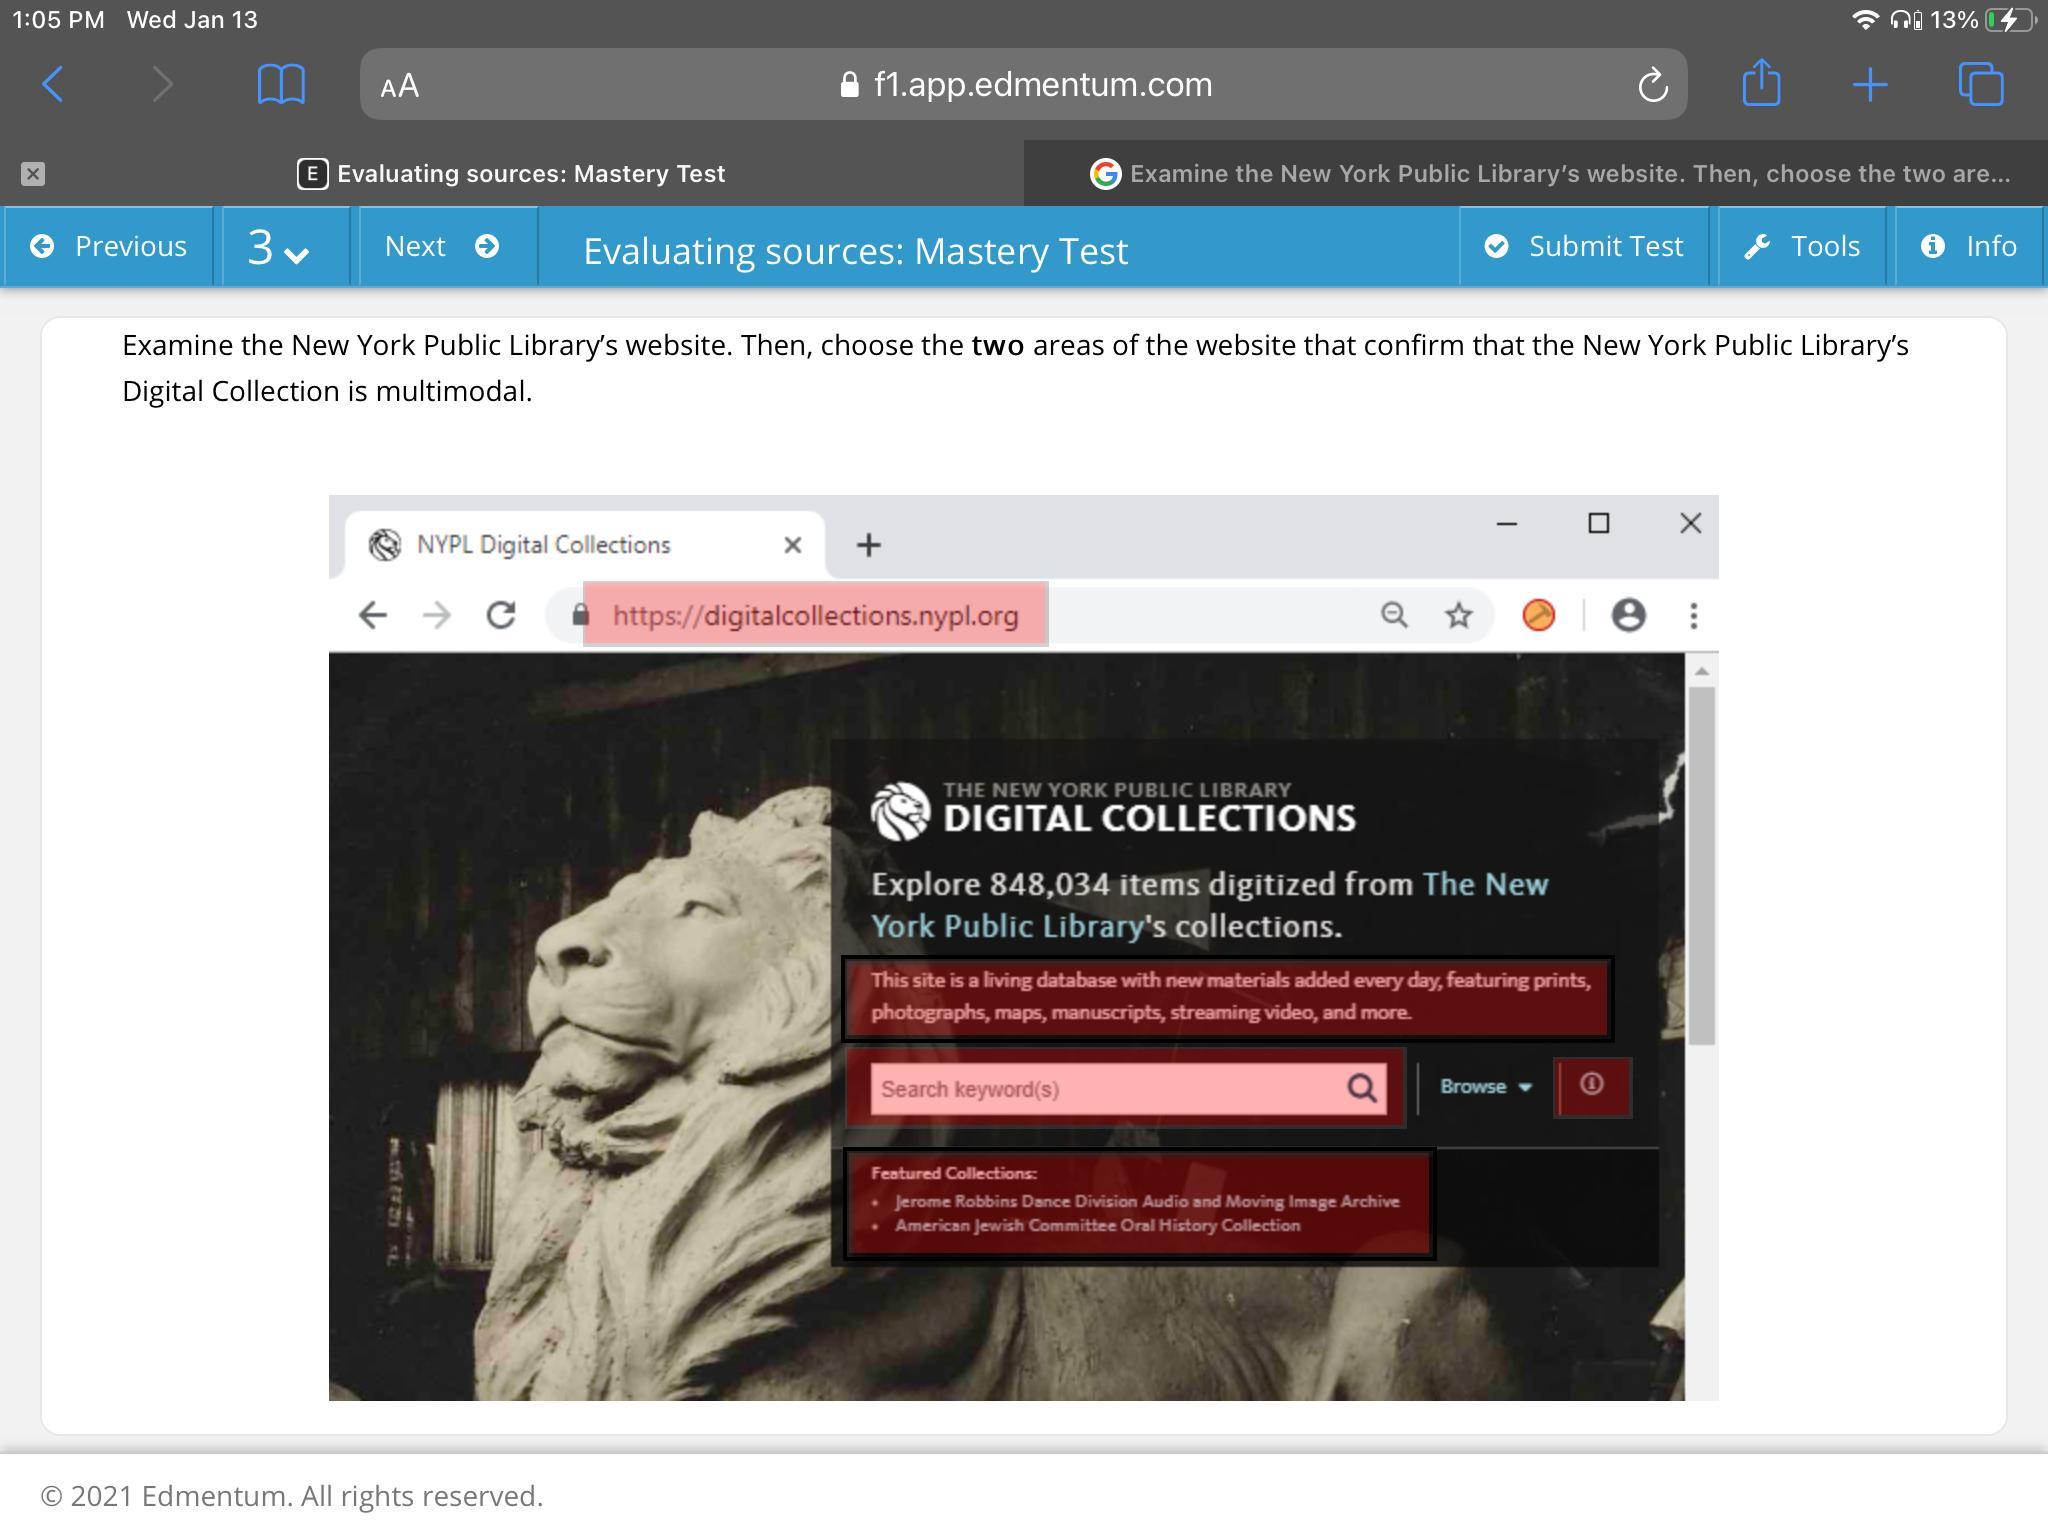
Task: Add a new Safari tab
Action: [x=1869, y=85]
